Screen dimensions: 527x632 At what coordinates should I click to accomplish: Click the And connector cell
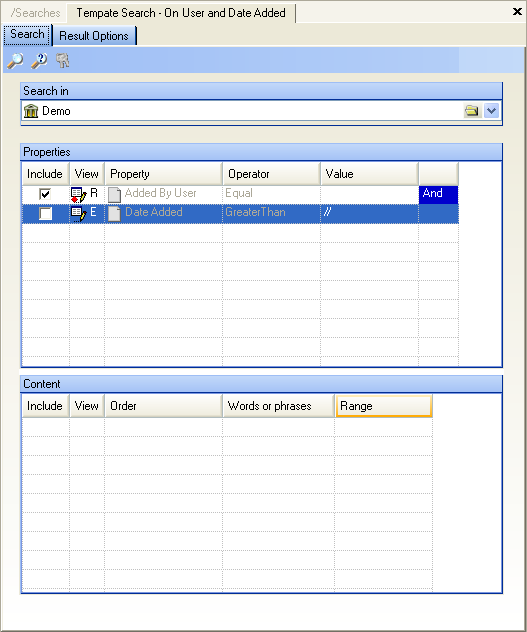tap(438, 195)
